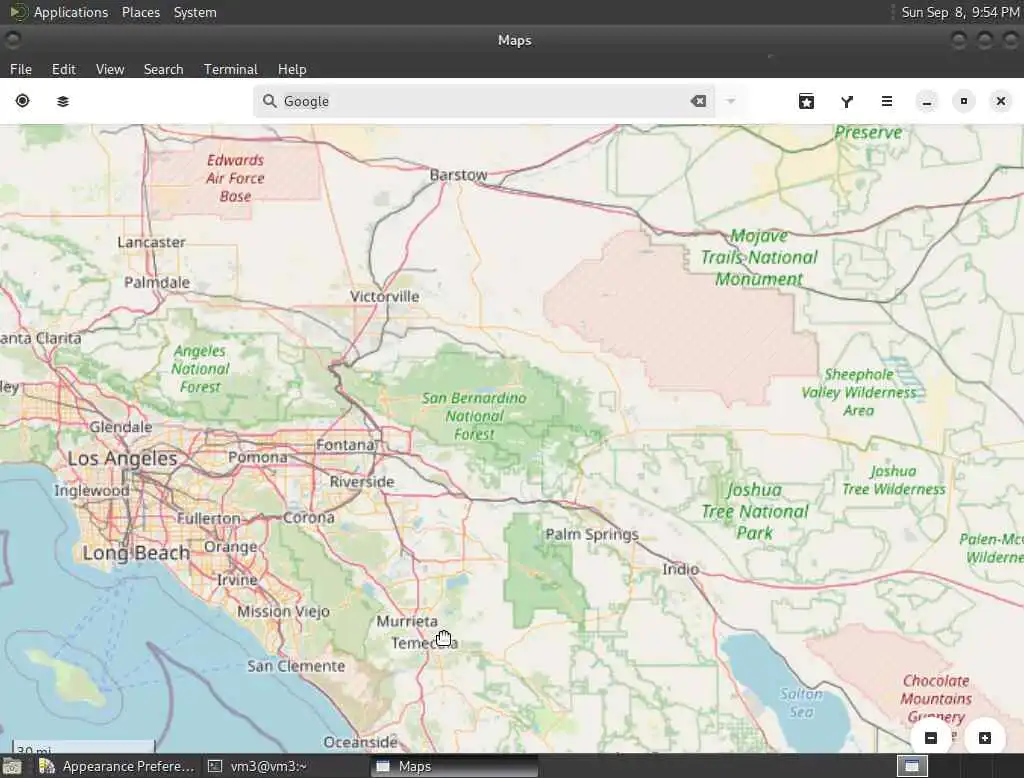Screen dimensions: 1024x778
Task: Click the Glendale label on the map
Action: tap(121, 427)
